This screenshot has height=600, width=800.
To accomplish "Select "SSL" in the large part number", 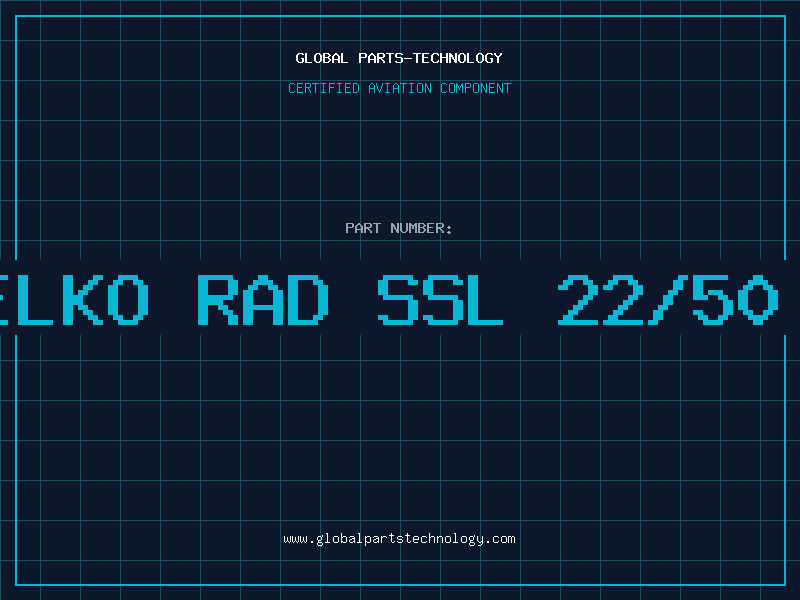I will [441, 299].
